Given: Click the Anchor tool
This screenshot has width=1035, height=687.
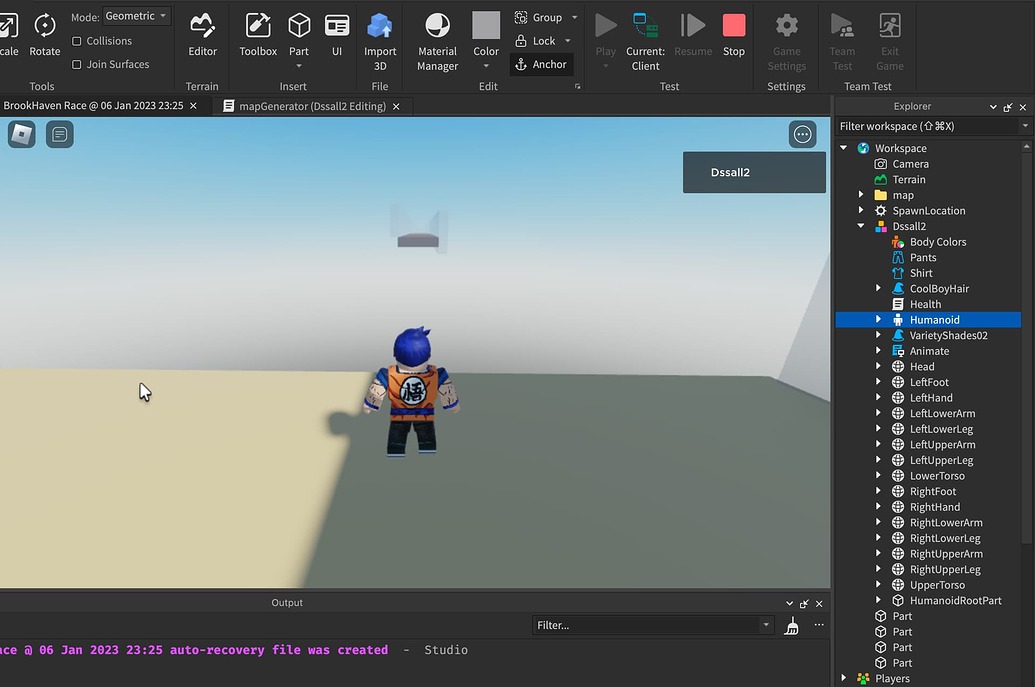Looking at the screenshot, I should click(541, 63).
